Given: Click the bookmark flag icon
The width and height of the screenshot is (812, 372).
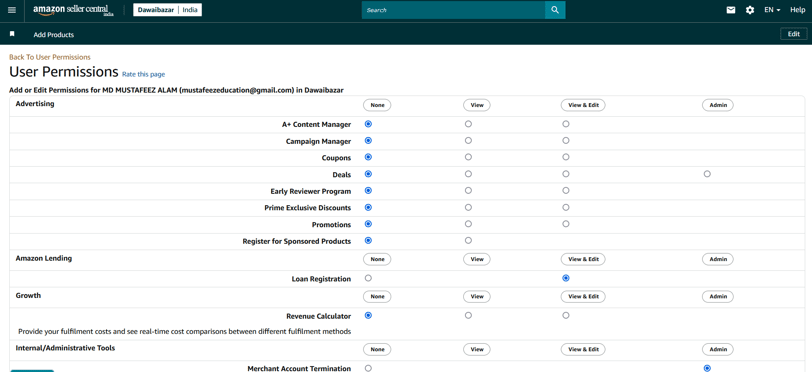Looking at the screenshot, I should [12, 34].
